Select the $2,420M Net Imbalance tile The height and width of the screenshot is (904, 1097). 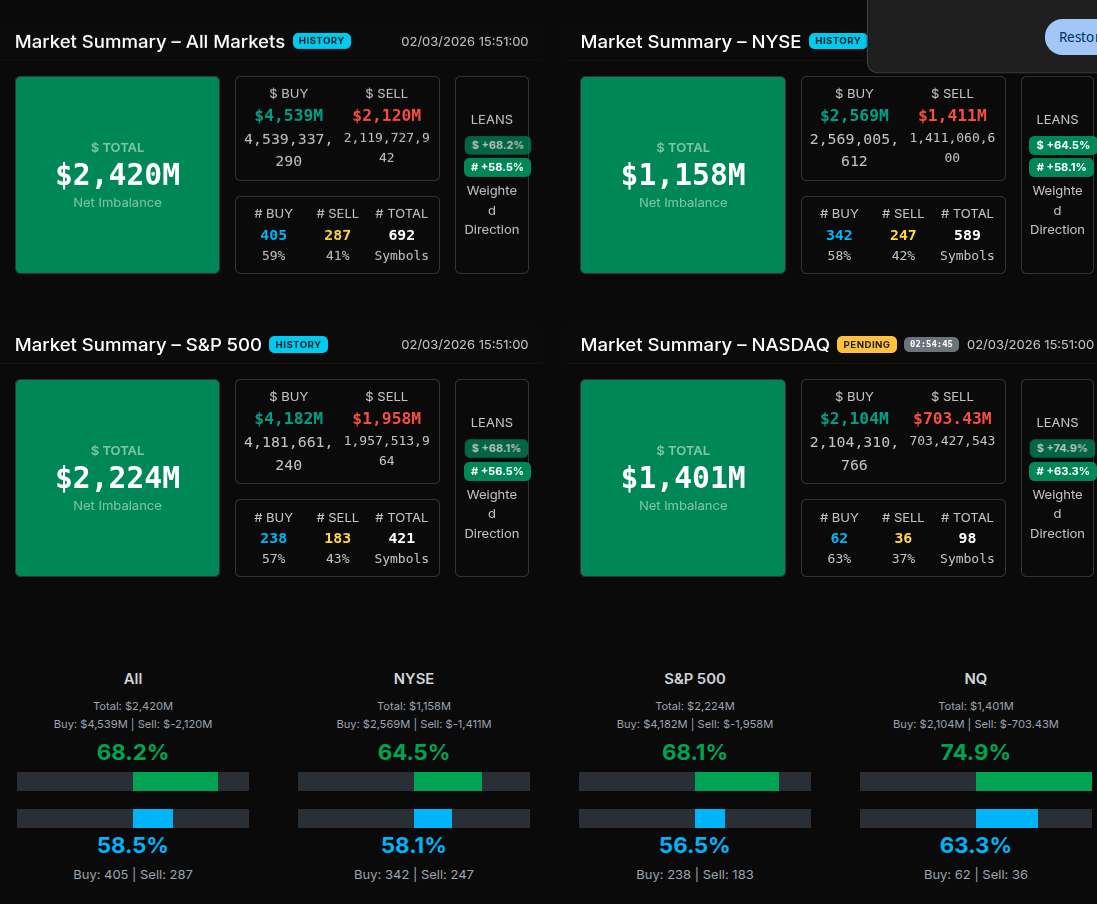(x=117, y=175)
